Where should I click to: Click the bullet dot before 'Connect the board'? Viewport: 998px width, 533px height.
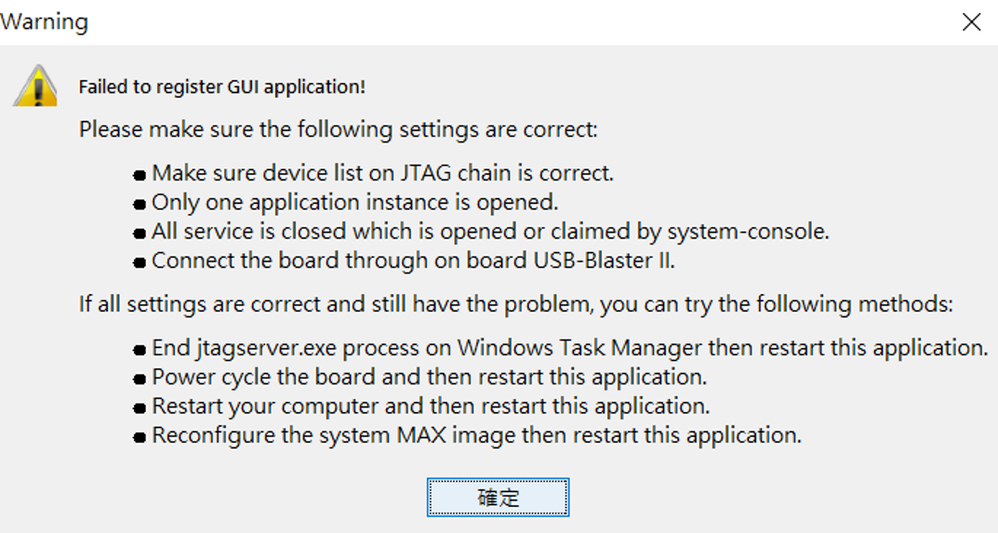141,262
